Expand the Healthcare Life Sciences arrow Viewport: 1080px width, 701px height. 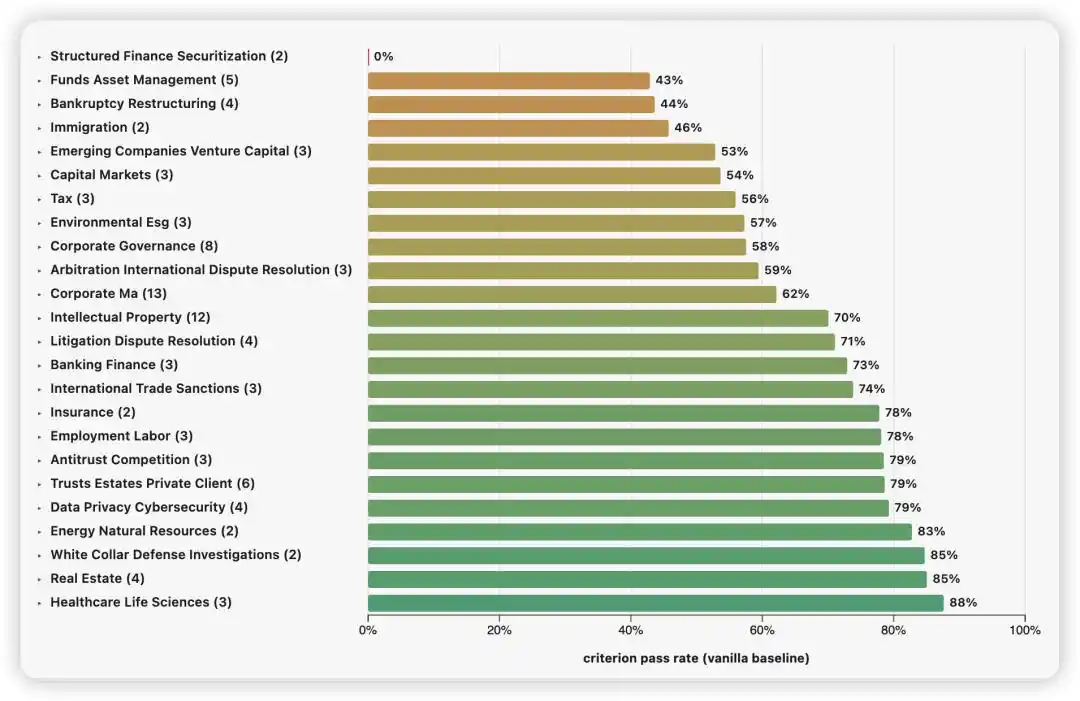pyautogui.click(x=39, y=603)
